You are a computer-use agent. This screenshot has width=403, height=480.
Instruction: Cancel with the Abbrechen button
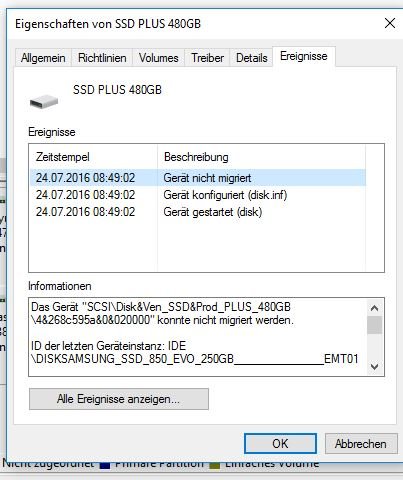point(361,444)
